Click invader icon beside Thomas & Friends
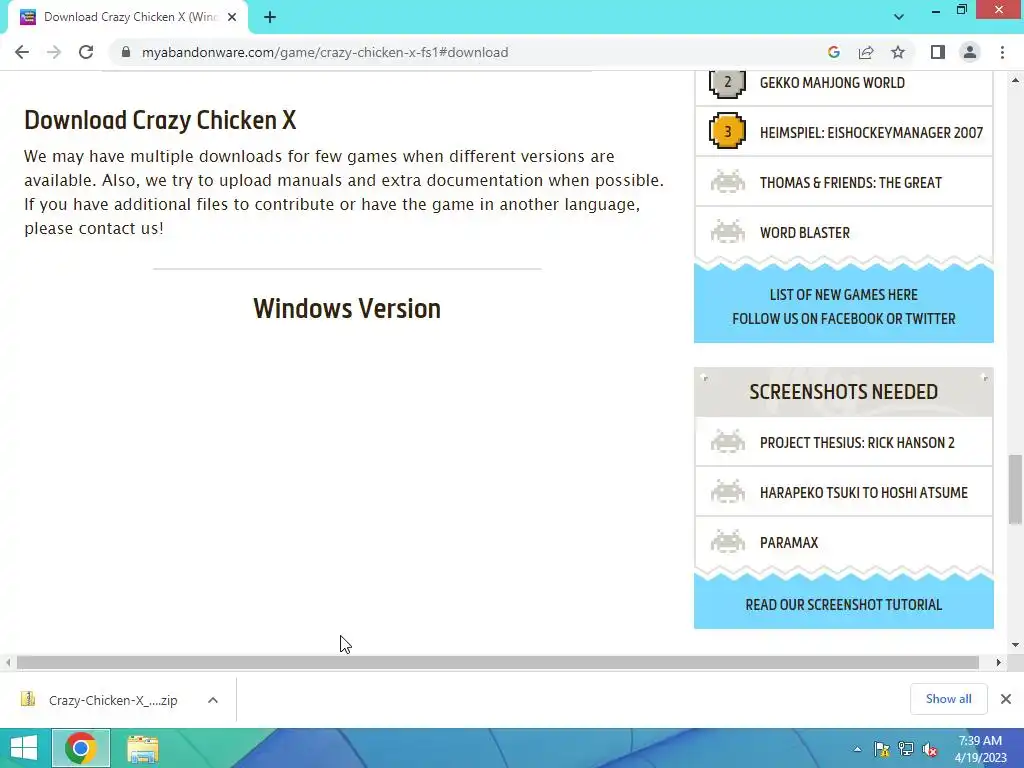 pos(728,182)
